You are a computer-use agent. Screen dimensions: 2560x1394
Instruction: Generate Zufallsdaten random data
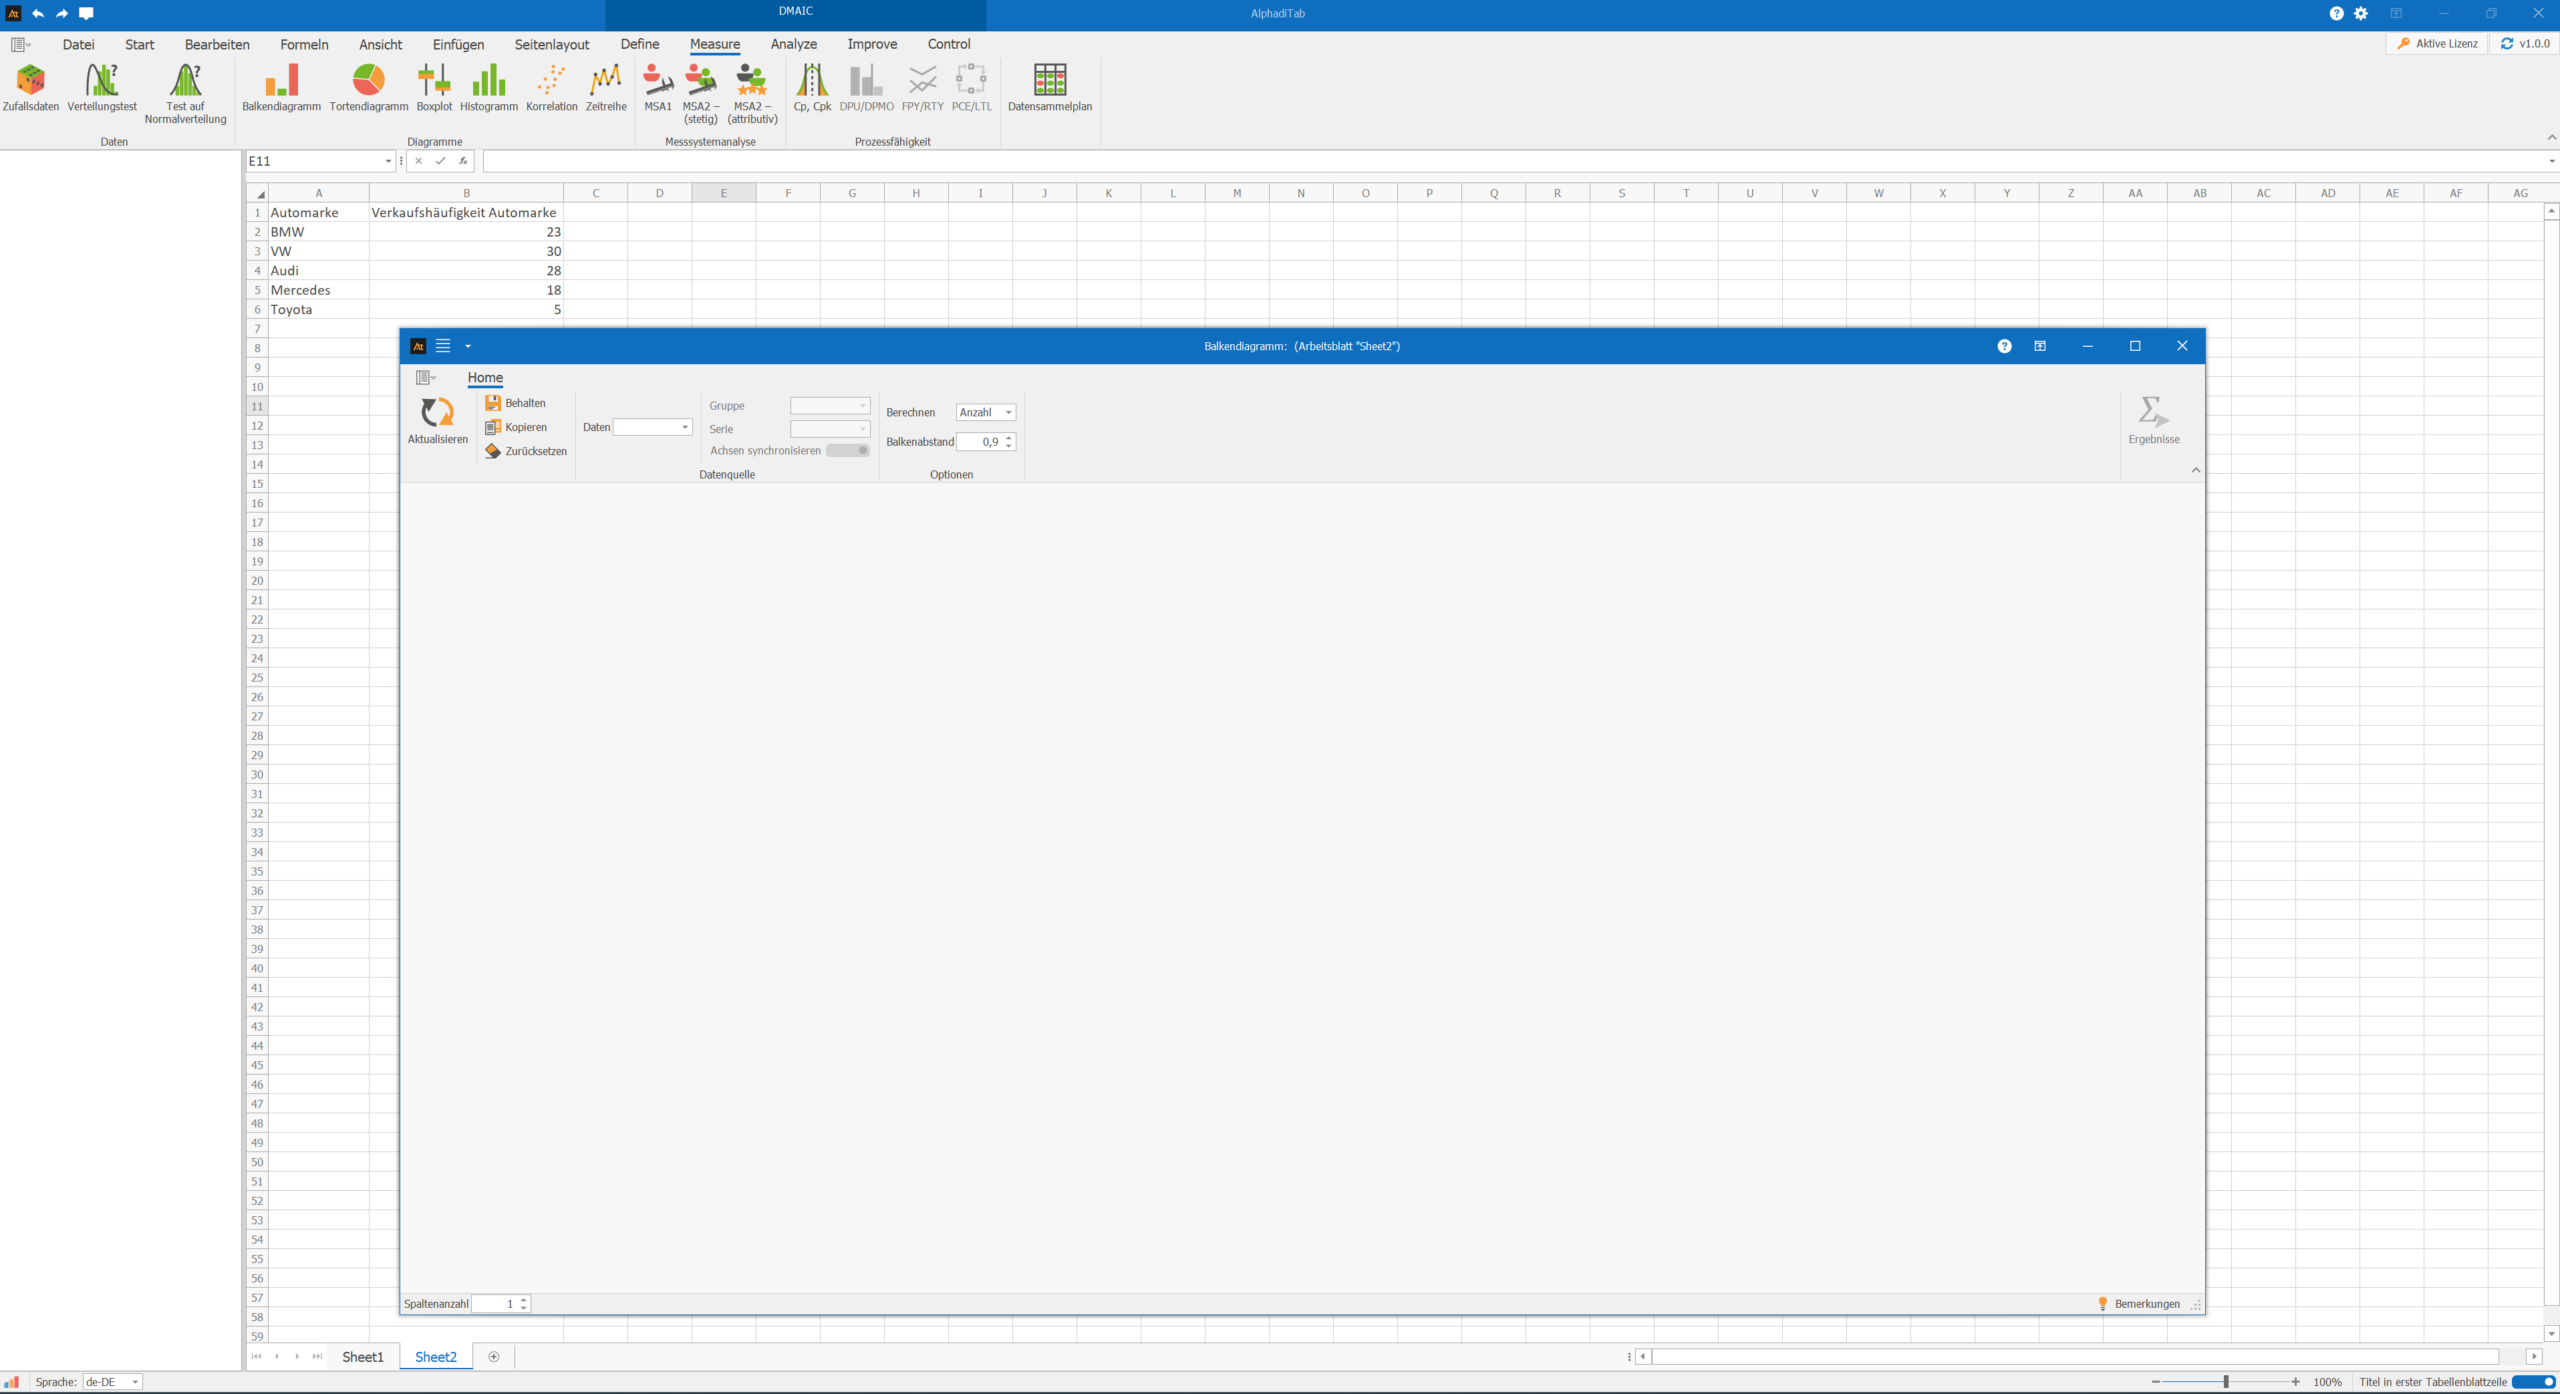[30, 86]
